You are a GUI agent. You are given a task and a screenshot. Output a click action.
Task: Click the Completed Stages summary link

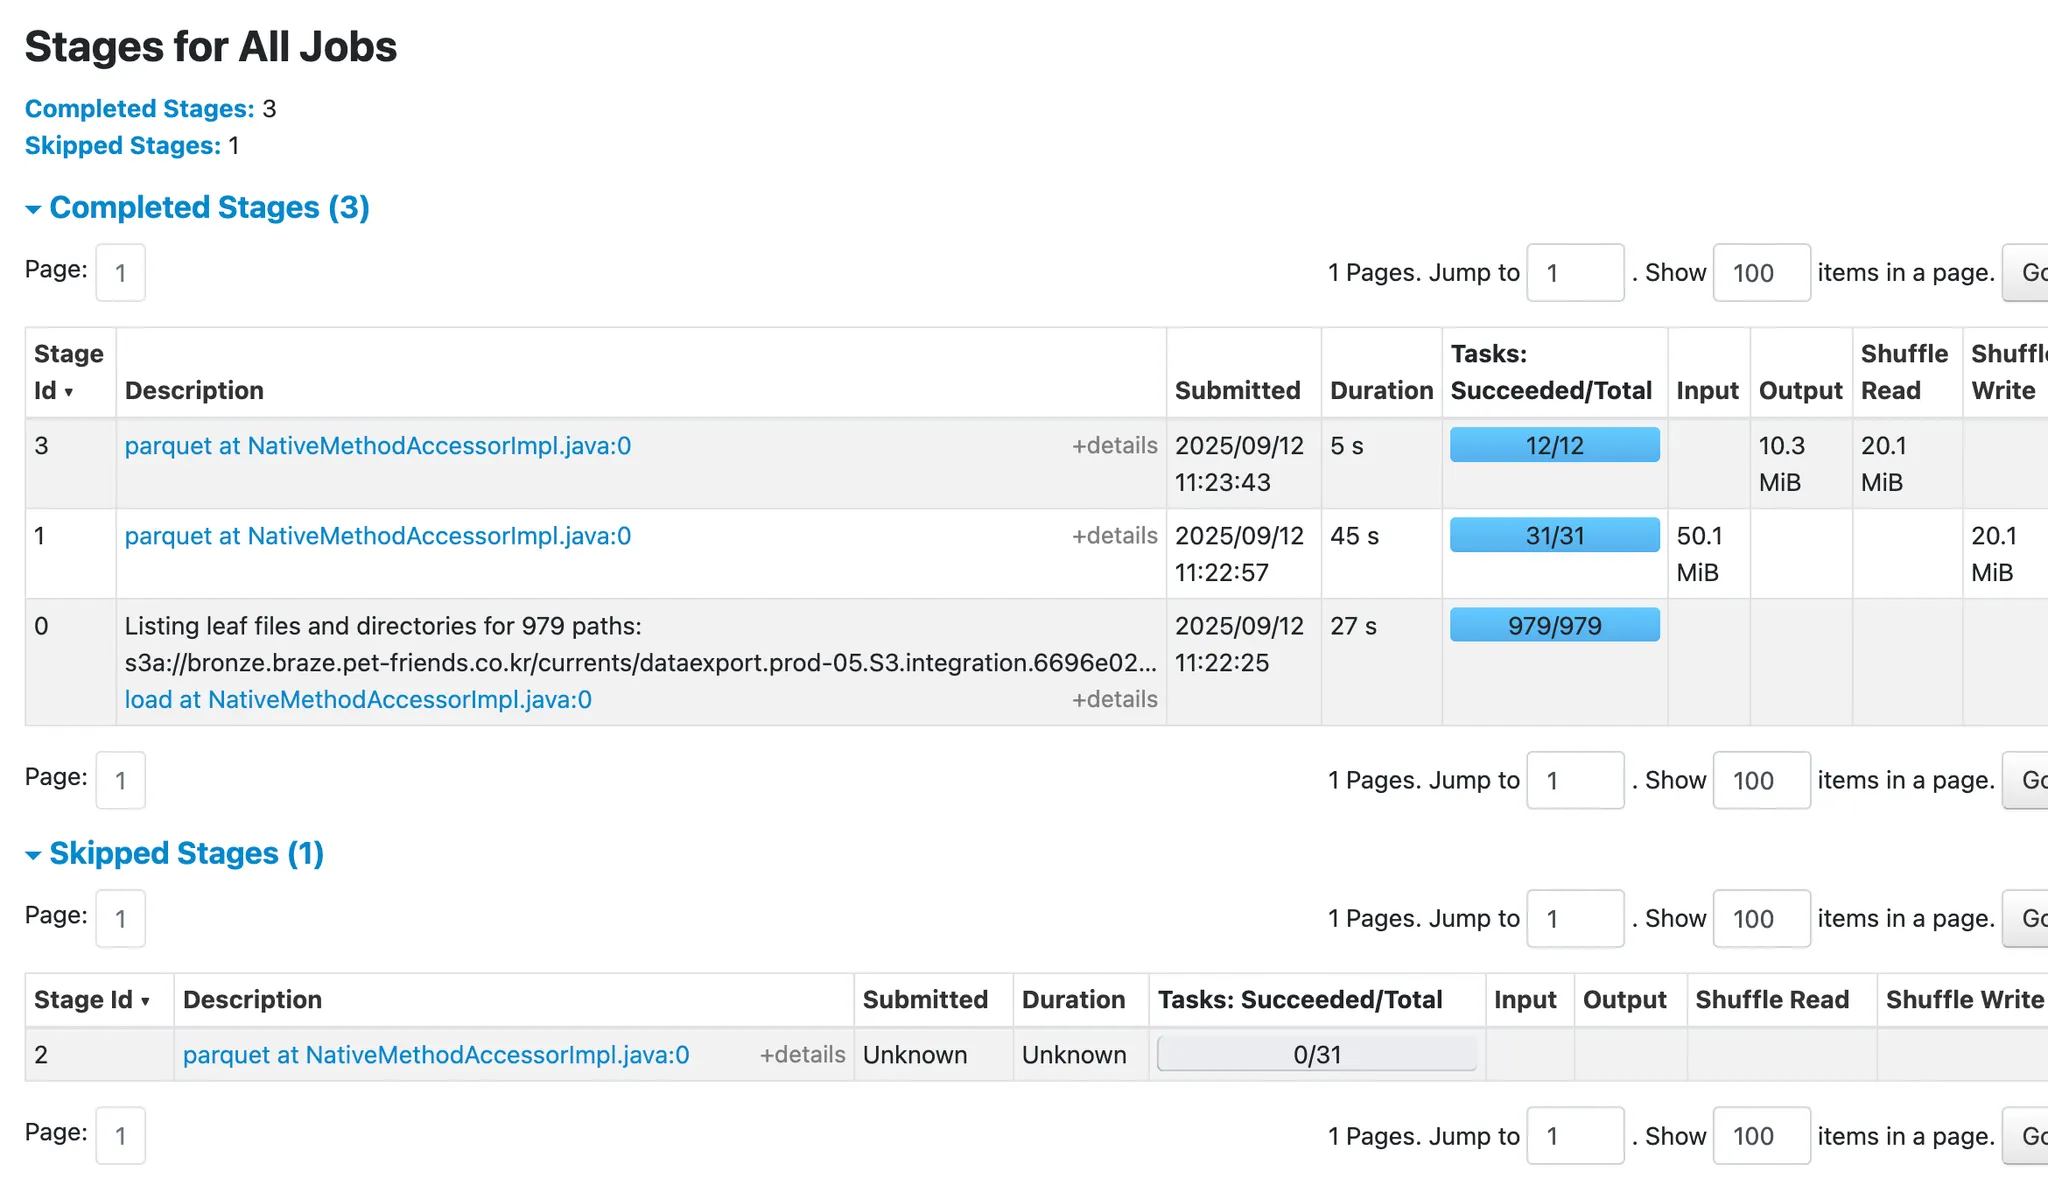[x=139, y=109]
